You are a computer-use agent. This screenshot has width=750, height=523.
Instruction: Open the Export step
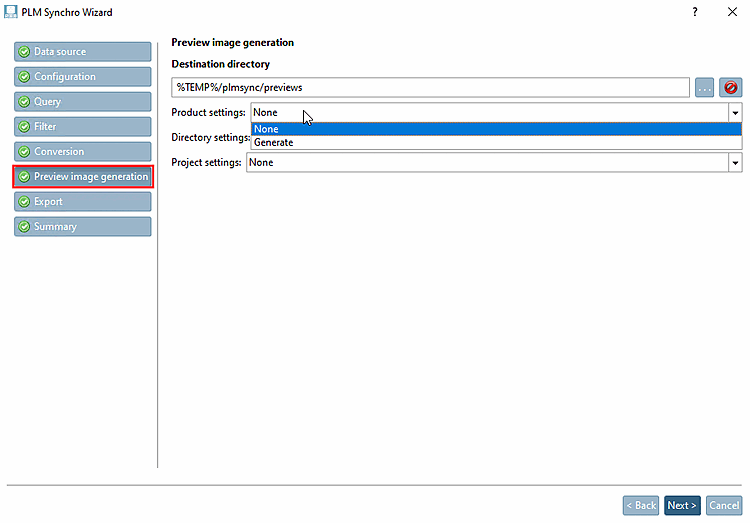(83, 201)
